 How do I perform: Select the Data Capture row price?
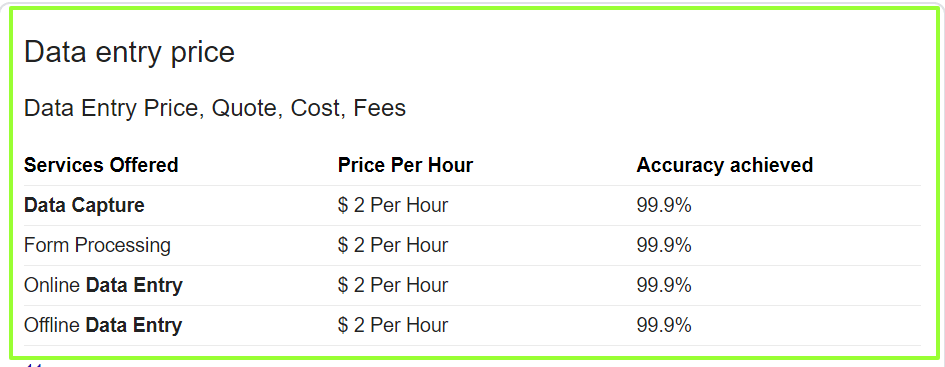point(393,205)
